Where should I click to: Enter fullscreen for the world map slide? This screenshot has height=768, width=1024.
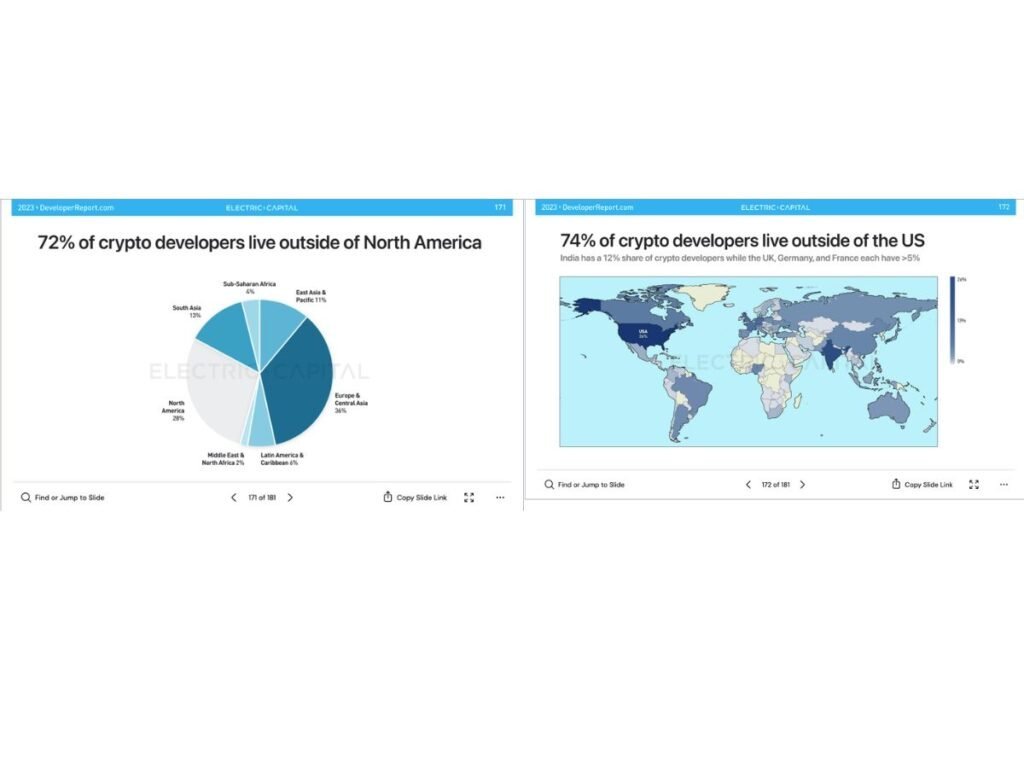(975, 484)
